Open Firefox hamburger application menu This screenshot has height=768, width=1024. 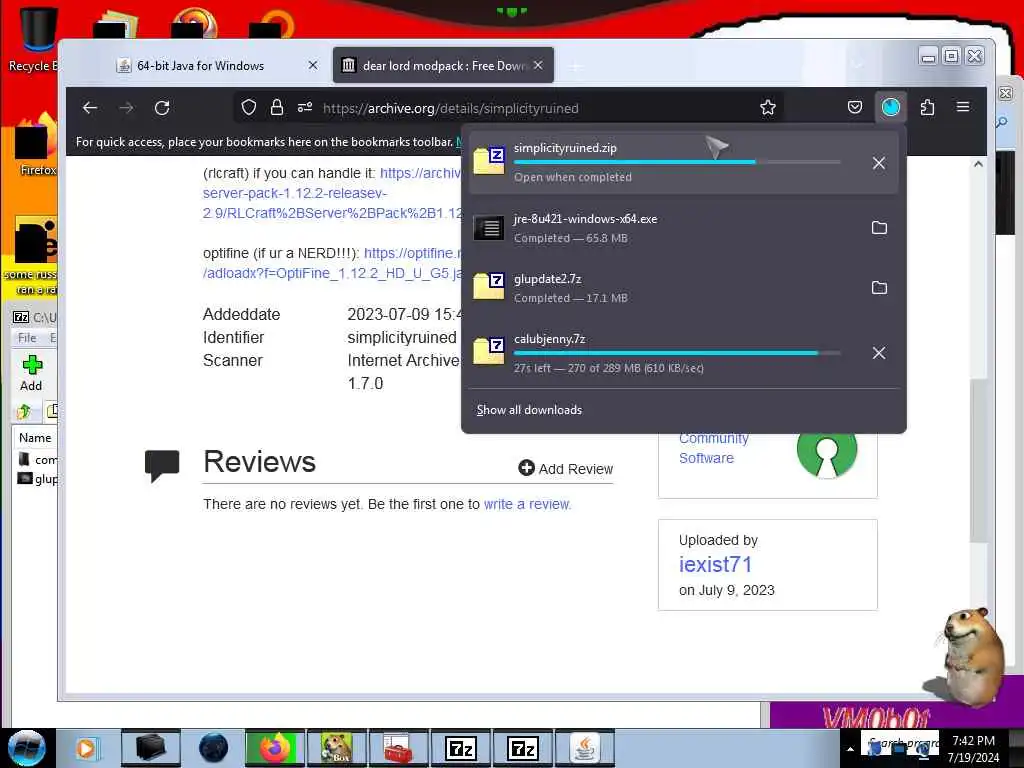(963, 107)
